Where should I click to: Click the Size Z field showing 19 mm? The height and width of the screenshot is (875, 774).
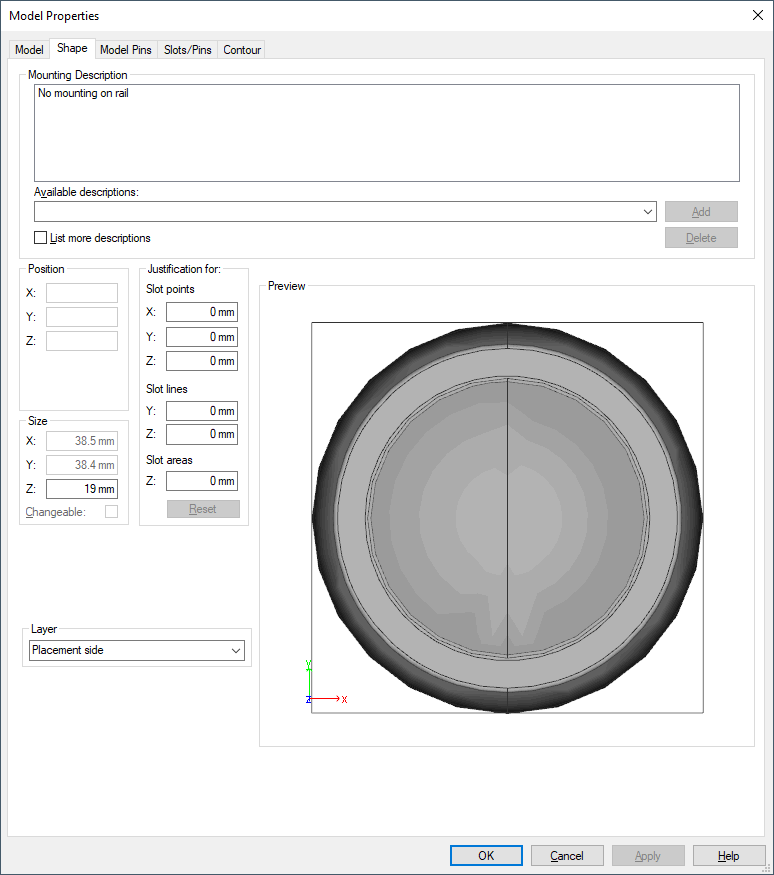(x=82, y=489)
